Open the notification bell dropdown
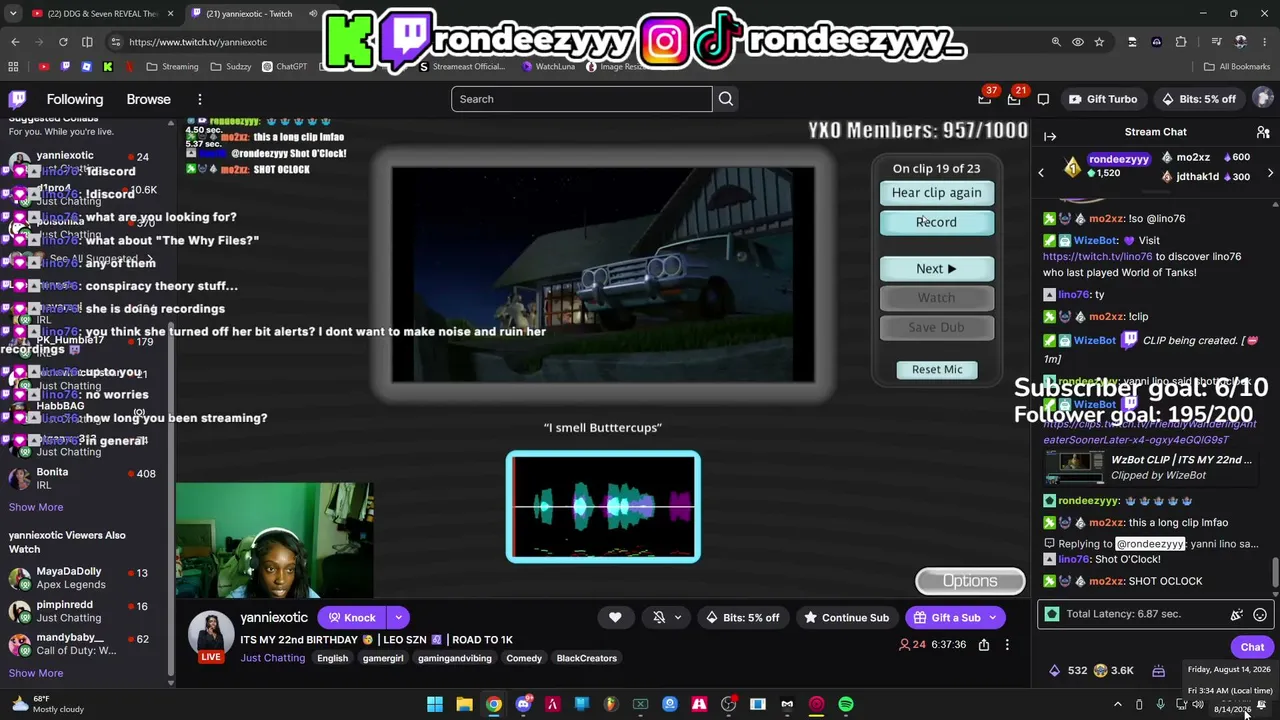 666,618
